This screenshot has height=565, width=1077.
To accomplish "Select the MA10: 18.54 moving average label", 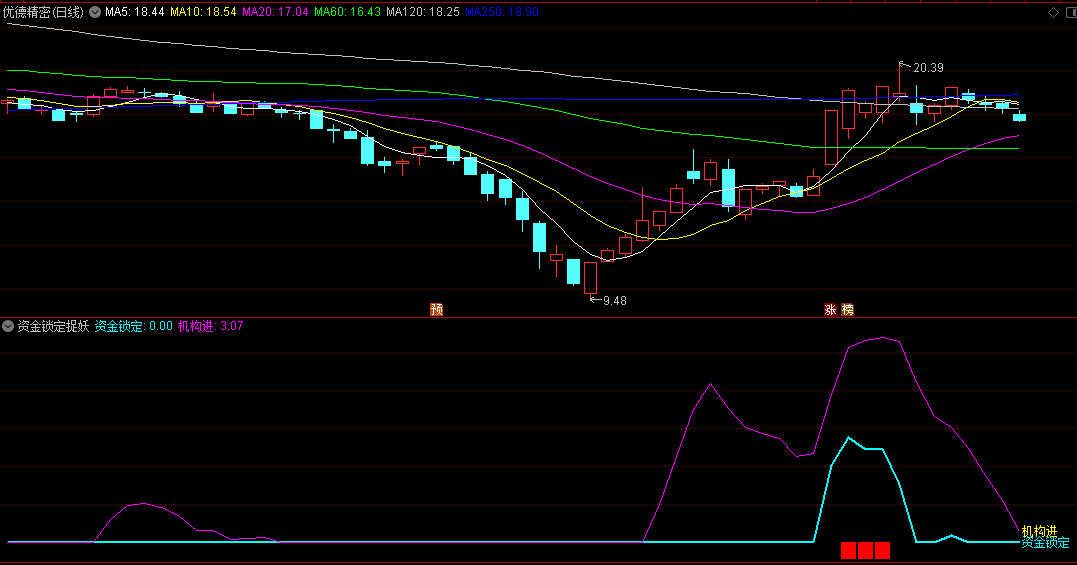I will (x=203, y=12).
